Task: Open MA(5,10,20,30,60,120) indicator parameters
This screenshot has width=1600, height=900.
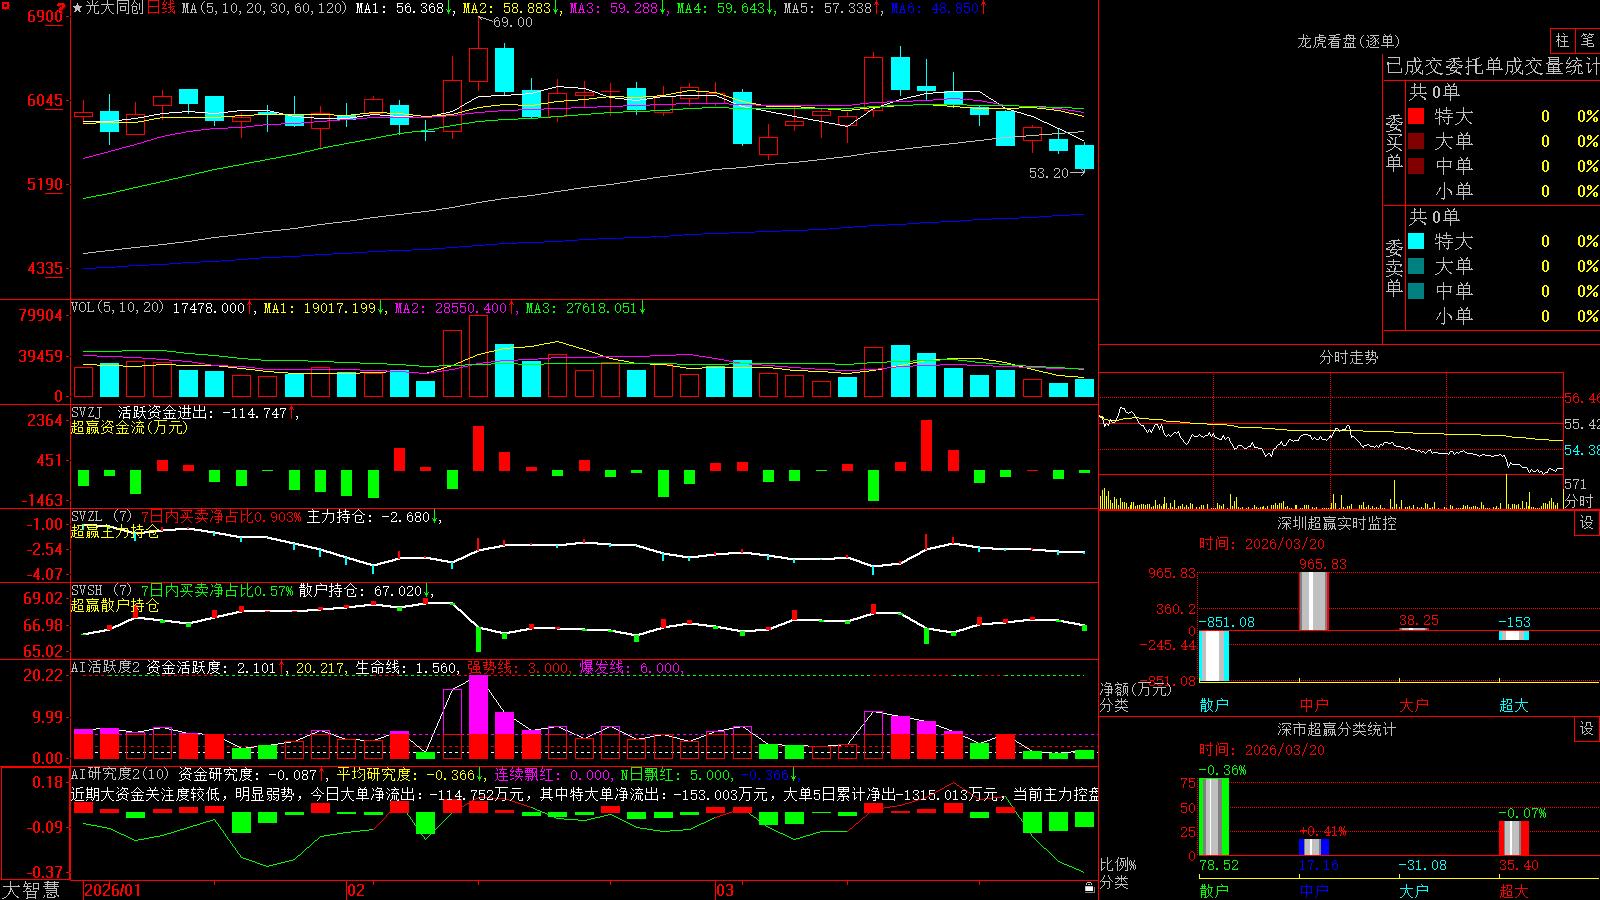Action: click(x=264, y=8)
